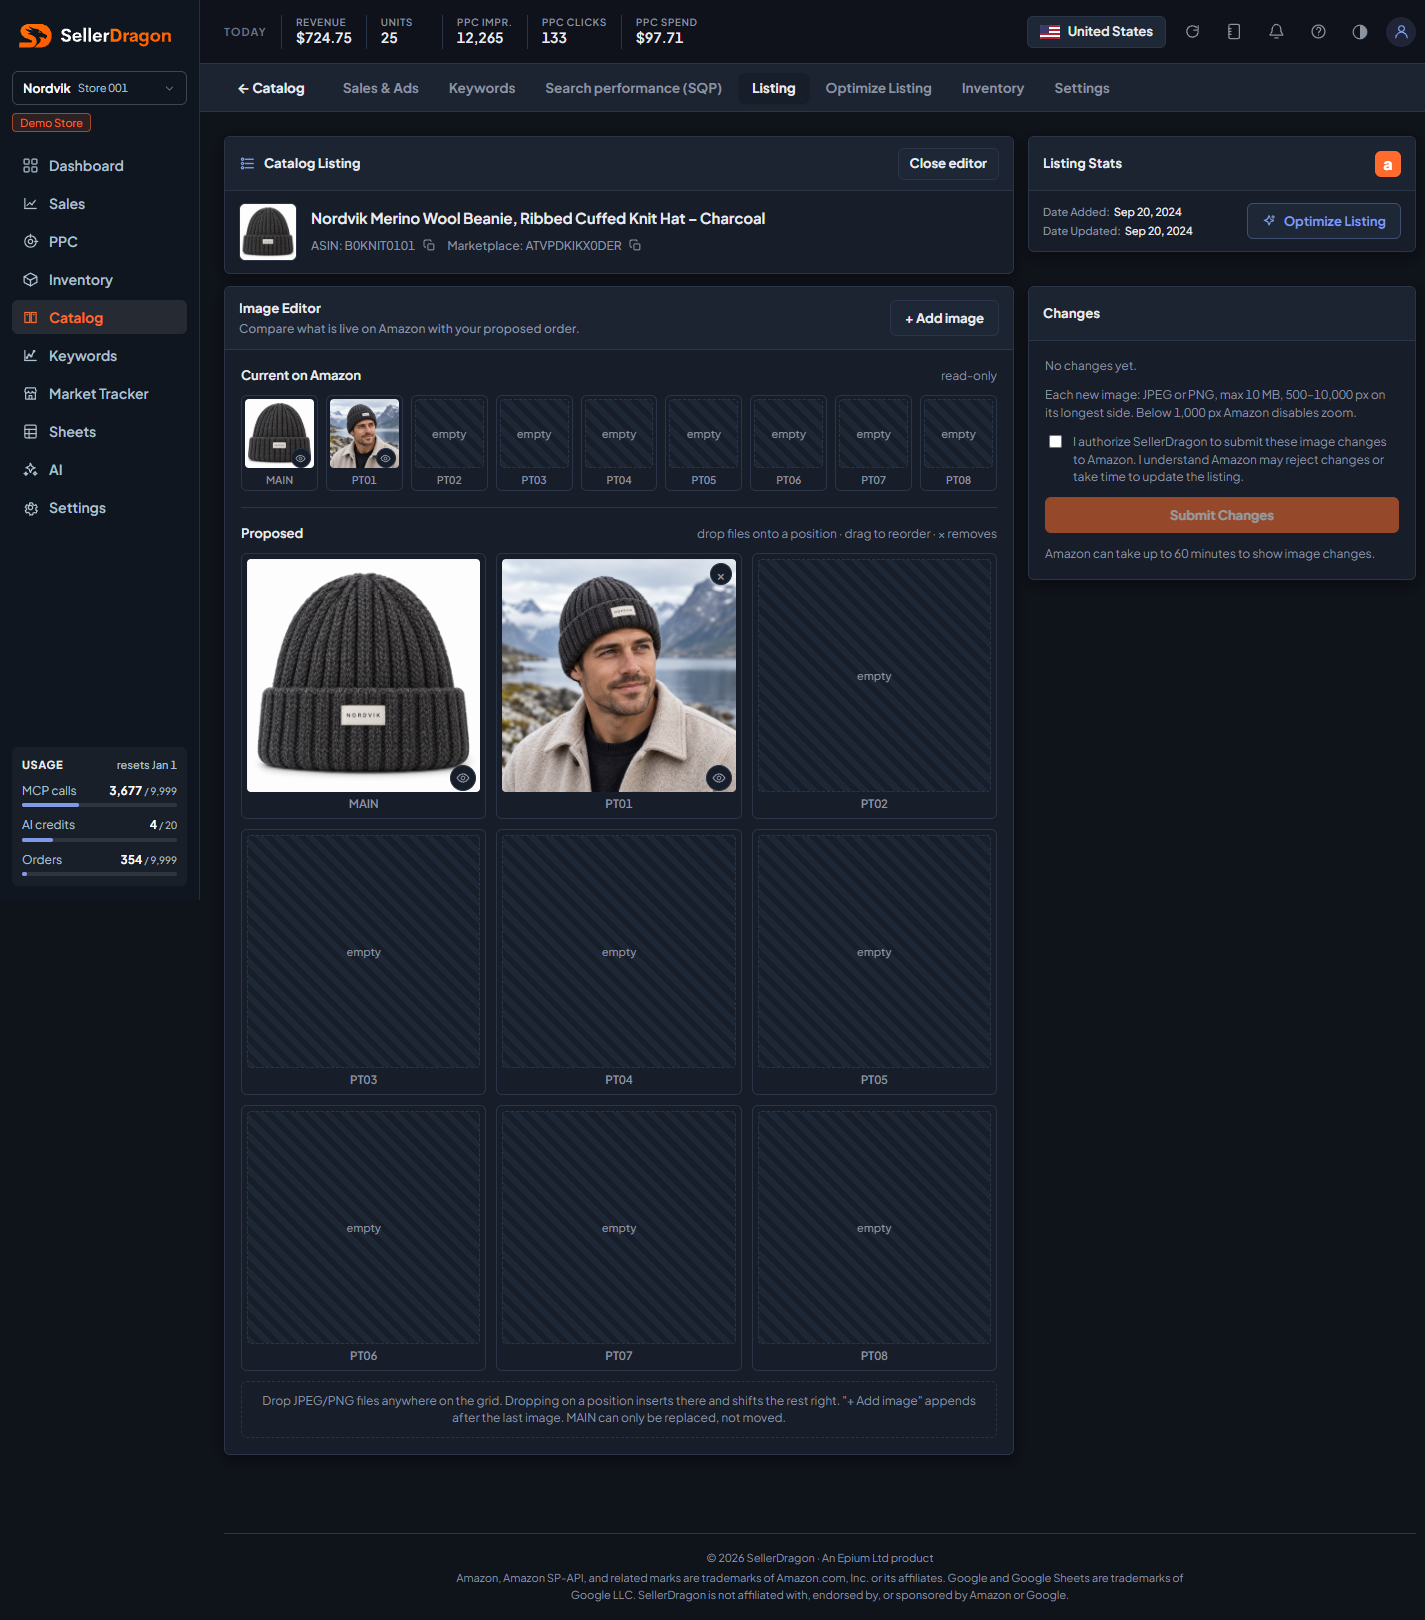Click the refresh icon in top bar

pos(1192,32)
